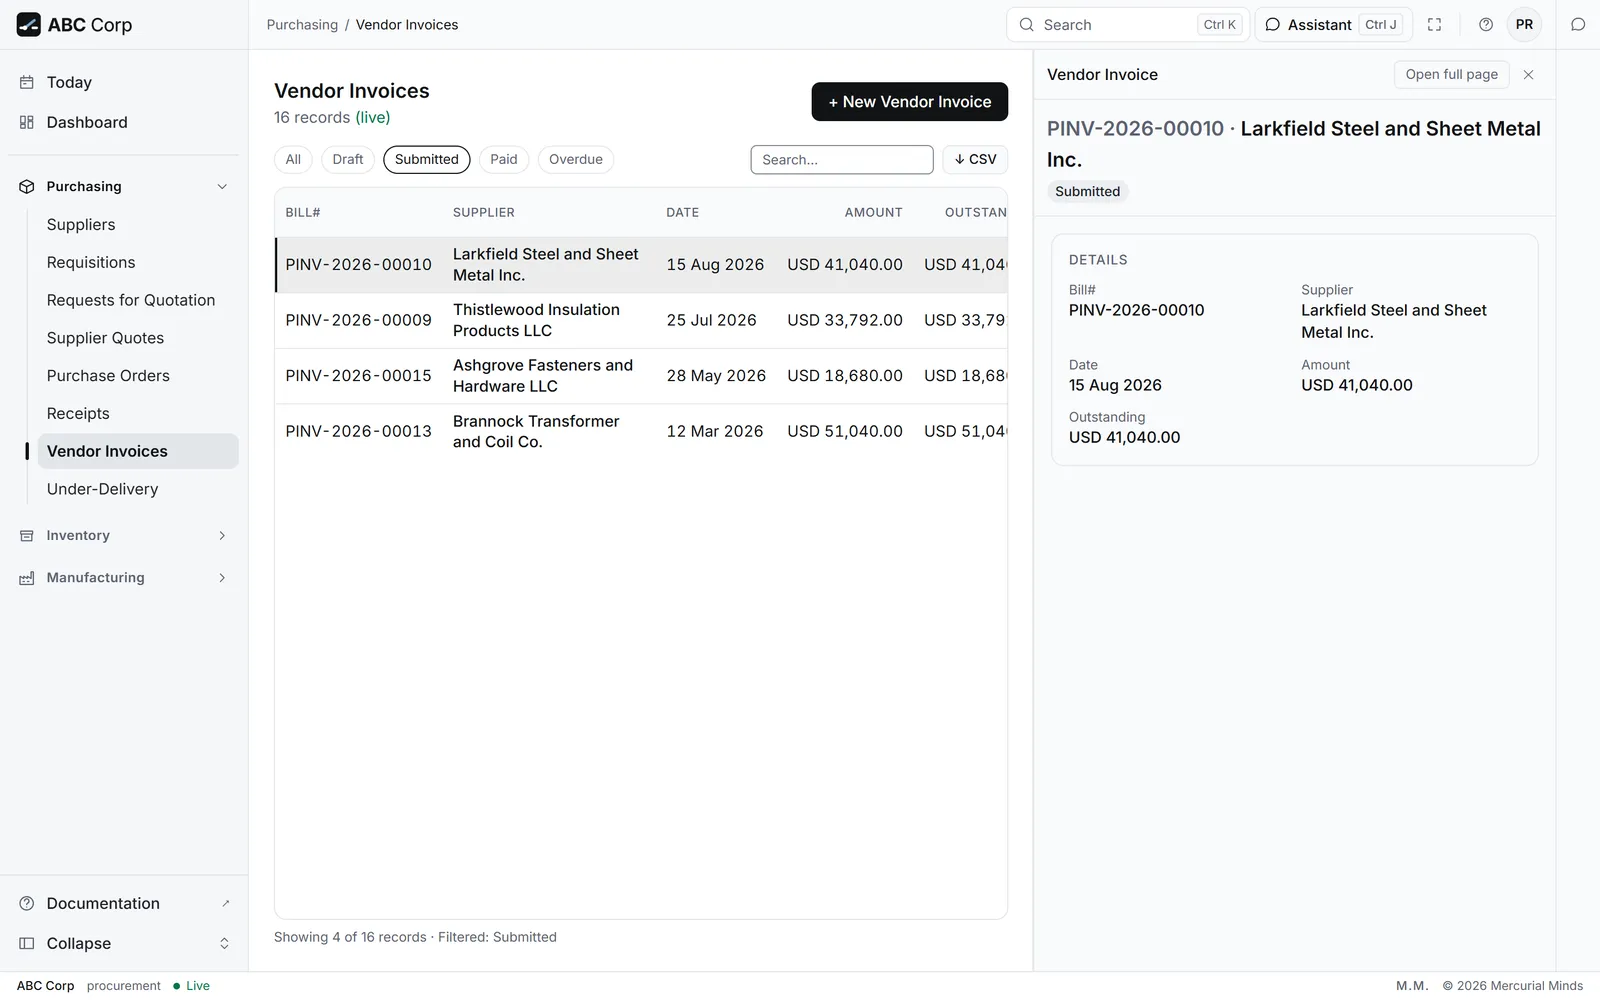Open the Dashboard icon in sidebar

(27, 123)
